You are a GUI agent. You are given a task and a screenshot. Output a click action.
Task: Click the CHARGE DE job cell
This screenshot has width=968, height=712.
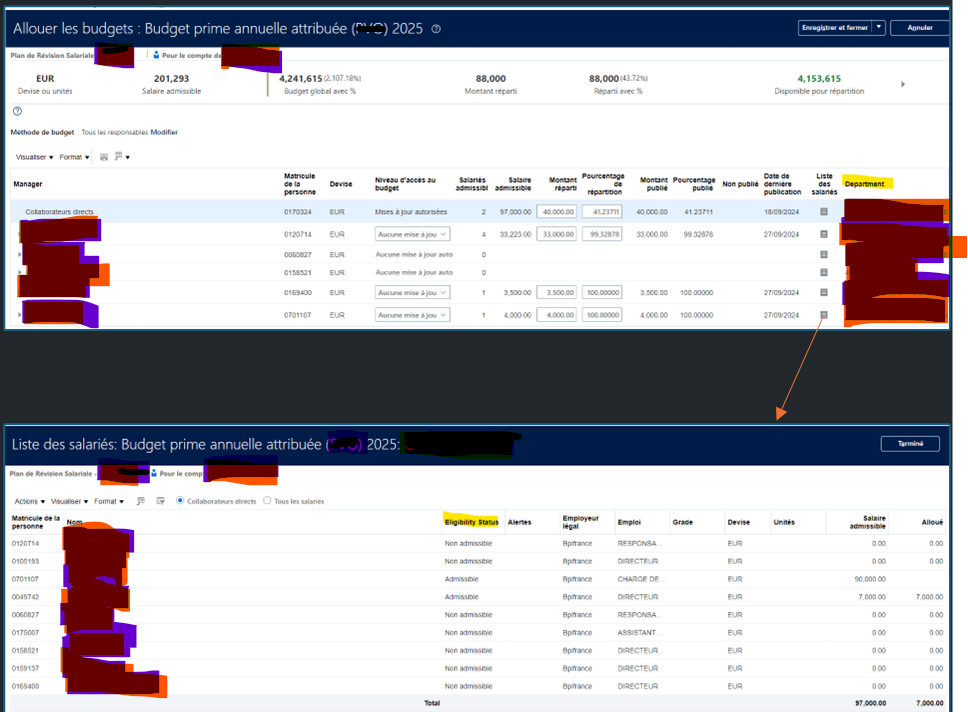(x=641, y=579)
